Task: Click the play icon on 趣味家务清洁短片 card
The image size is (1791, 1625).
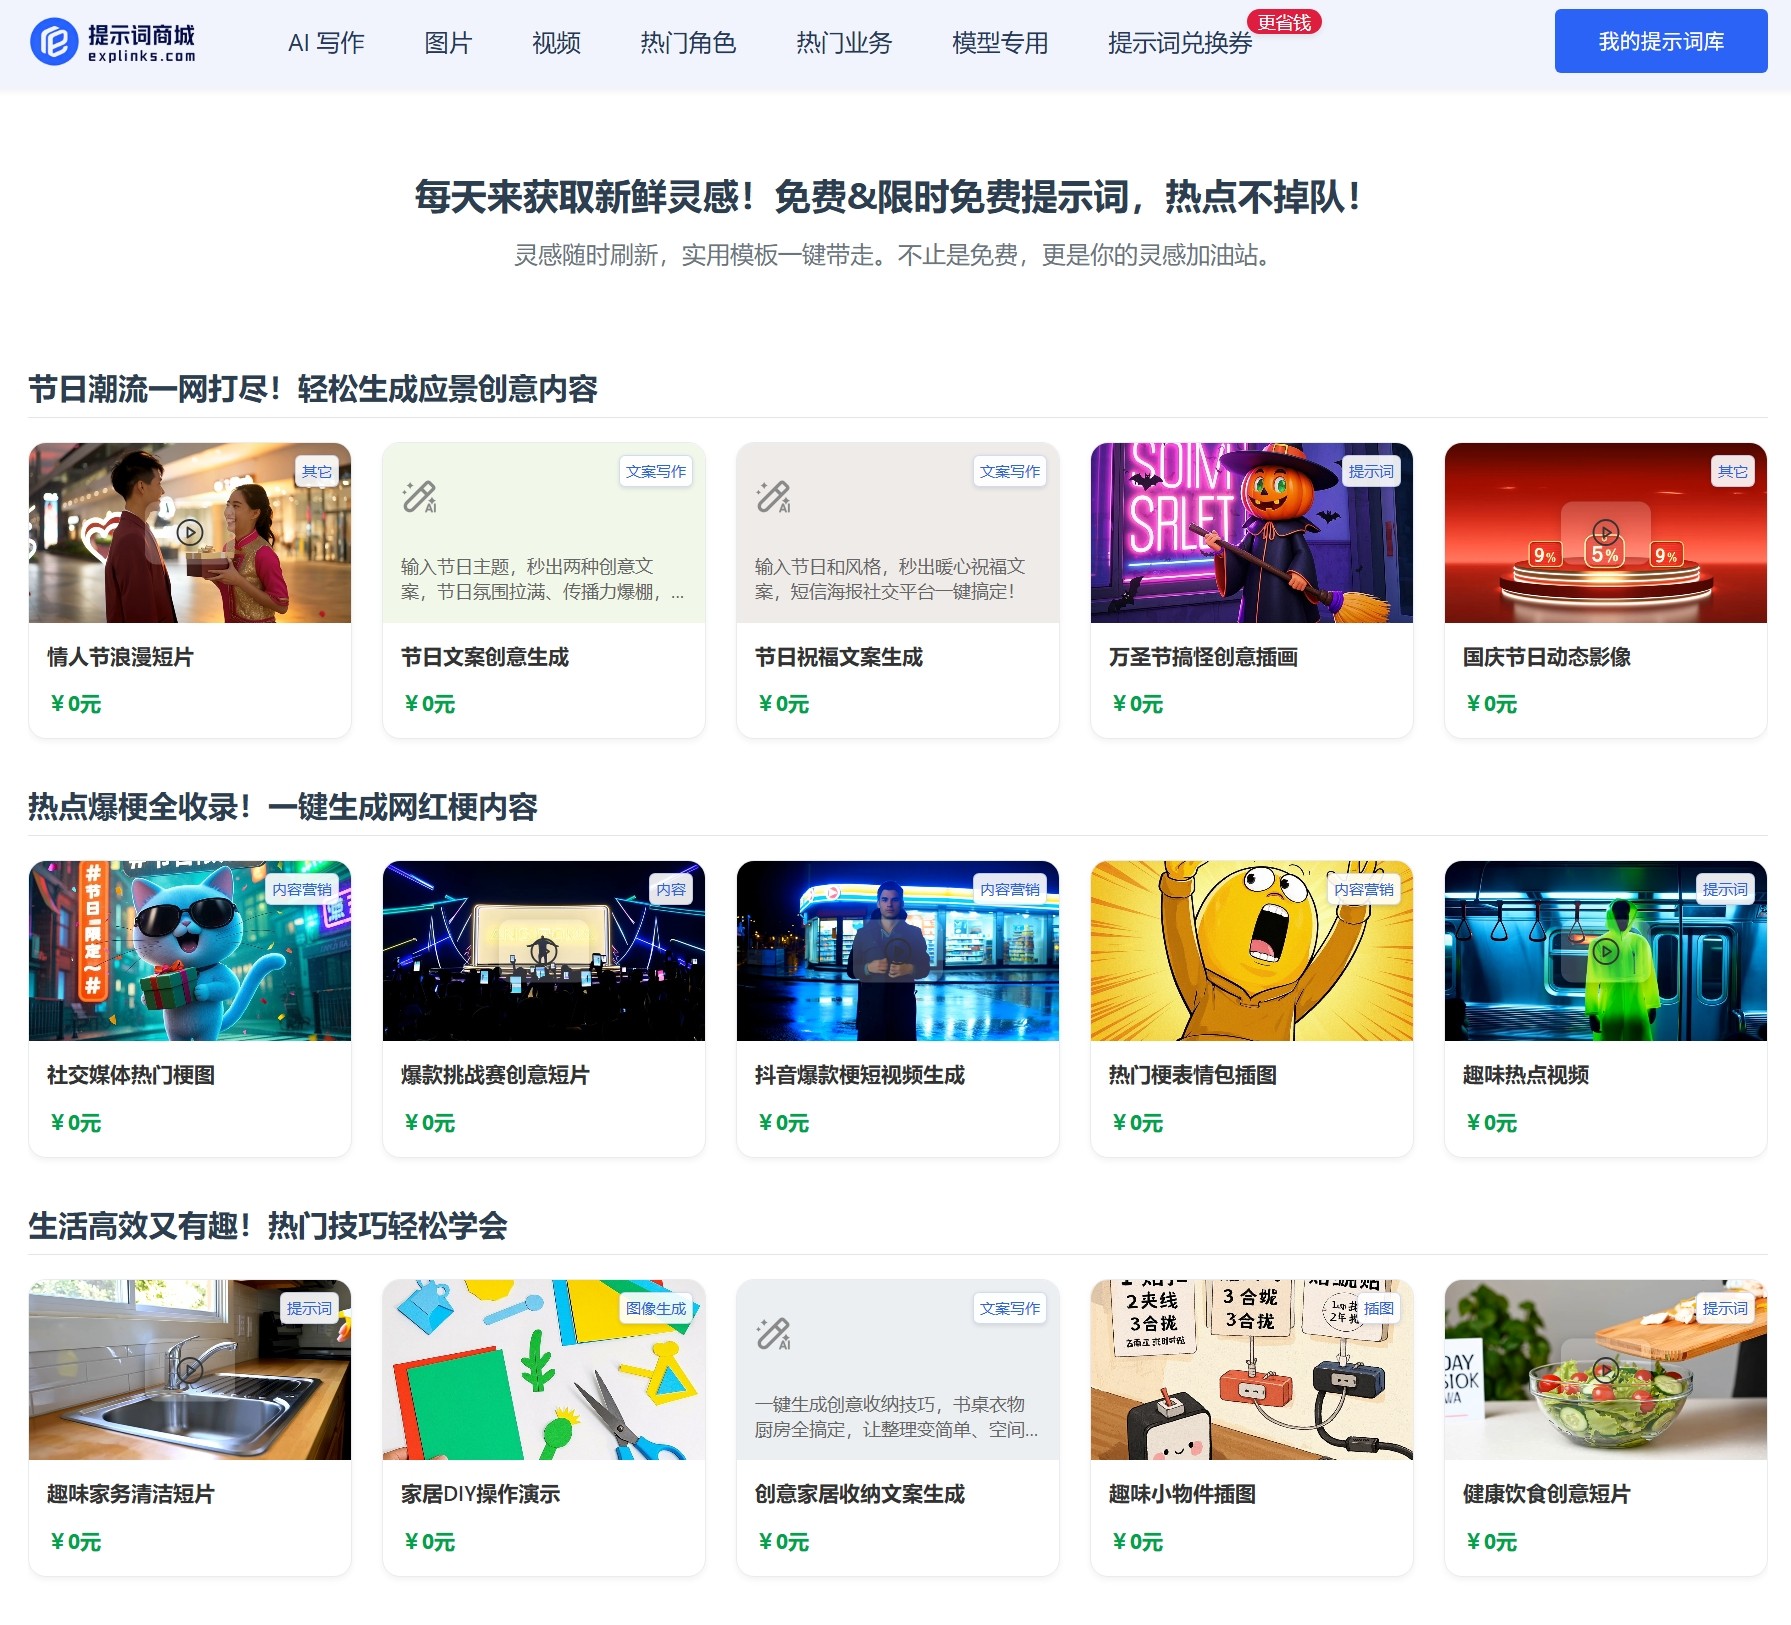Action: click(x=189, y=1370)
